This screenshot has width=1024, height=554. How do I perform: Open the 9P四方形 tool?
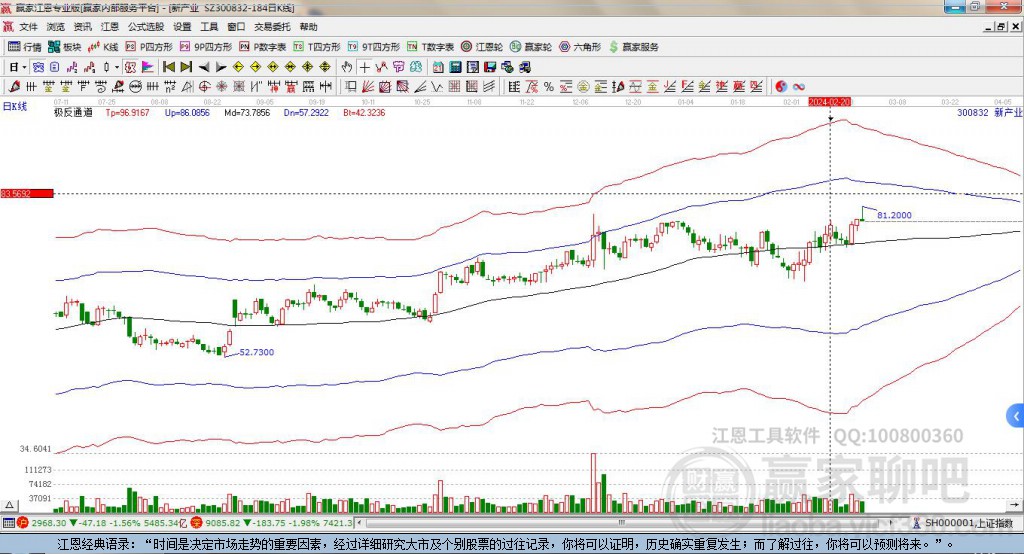[206, 47]
